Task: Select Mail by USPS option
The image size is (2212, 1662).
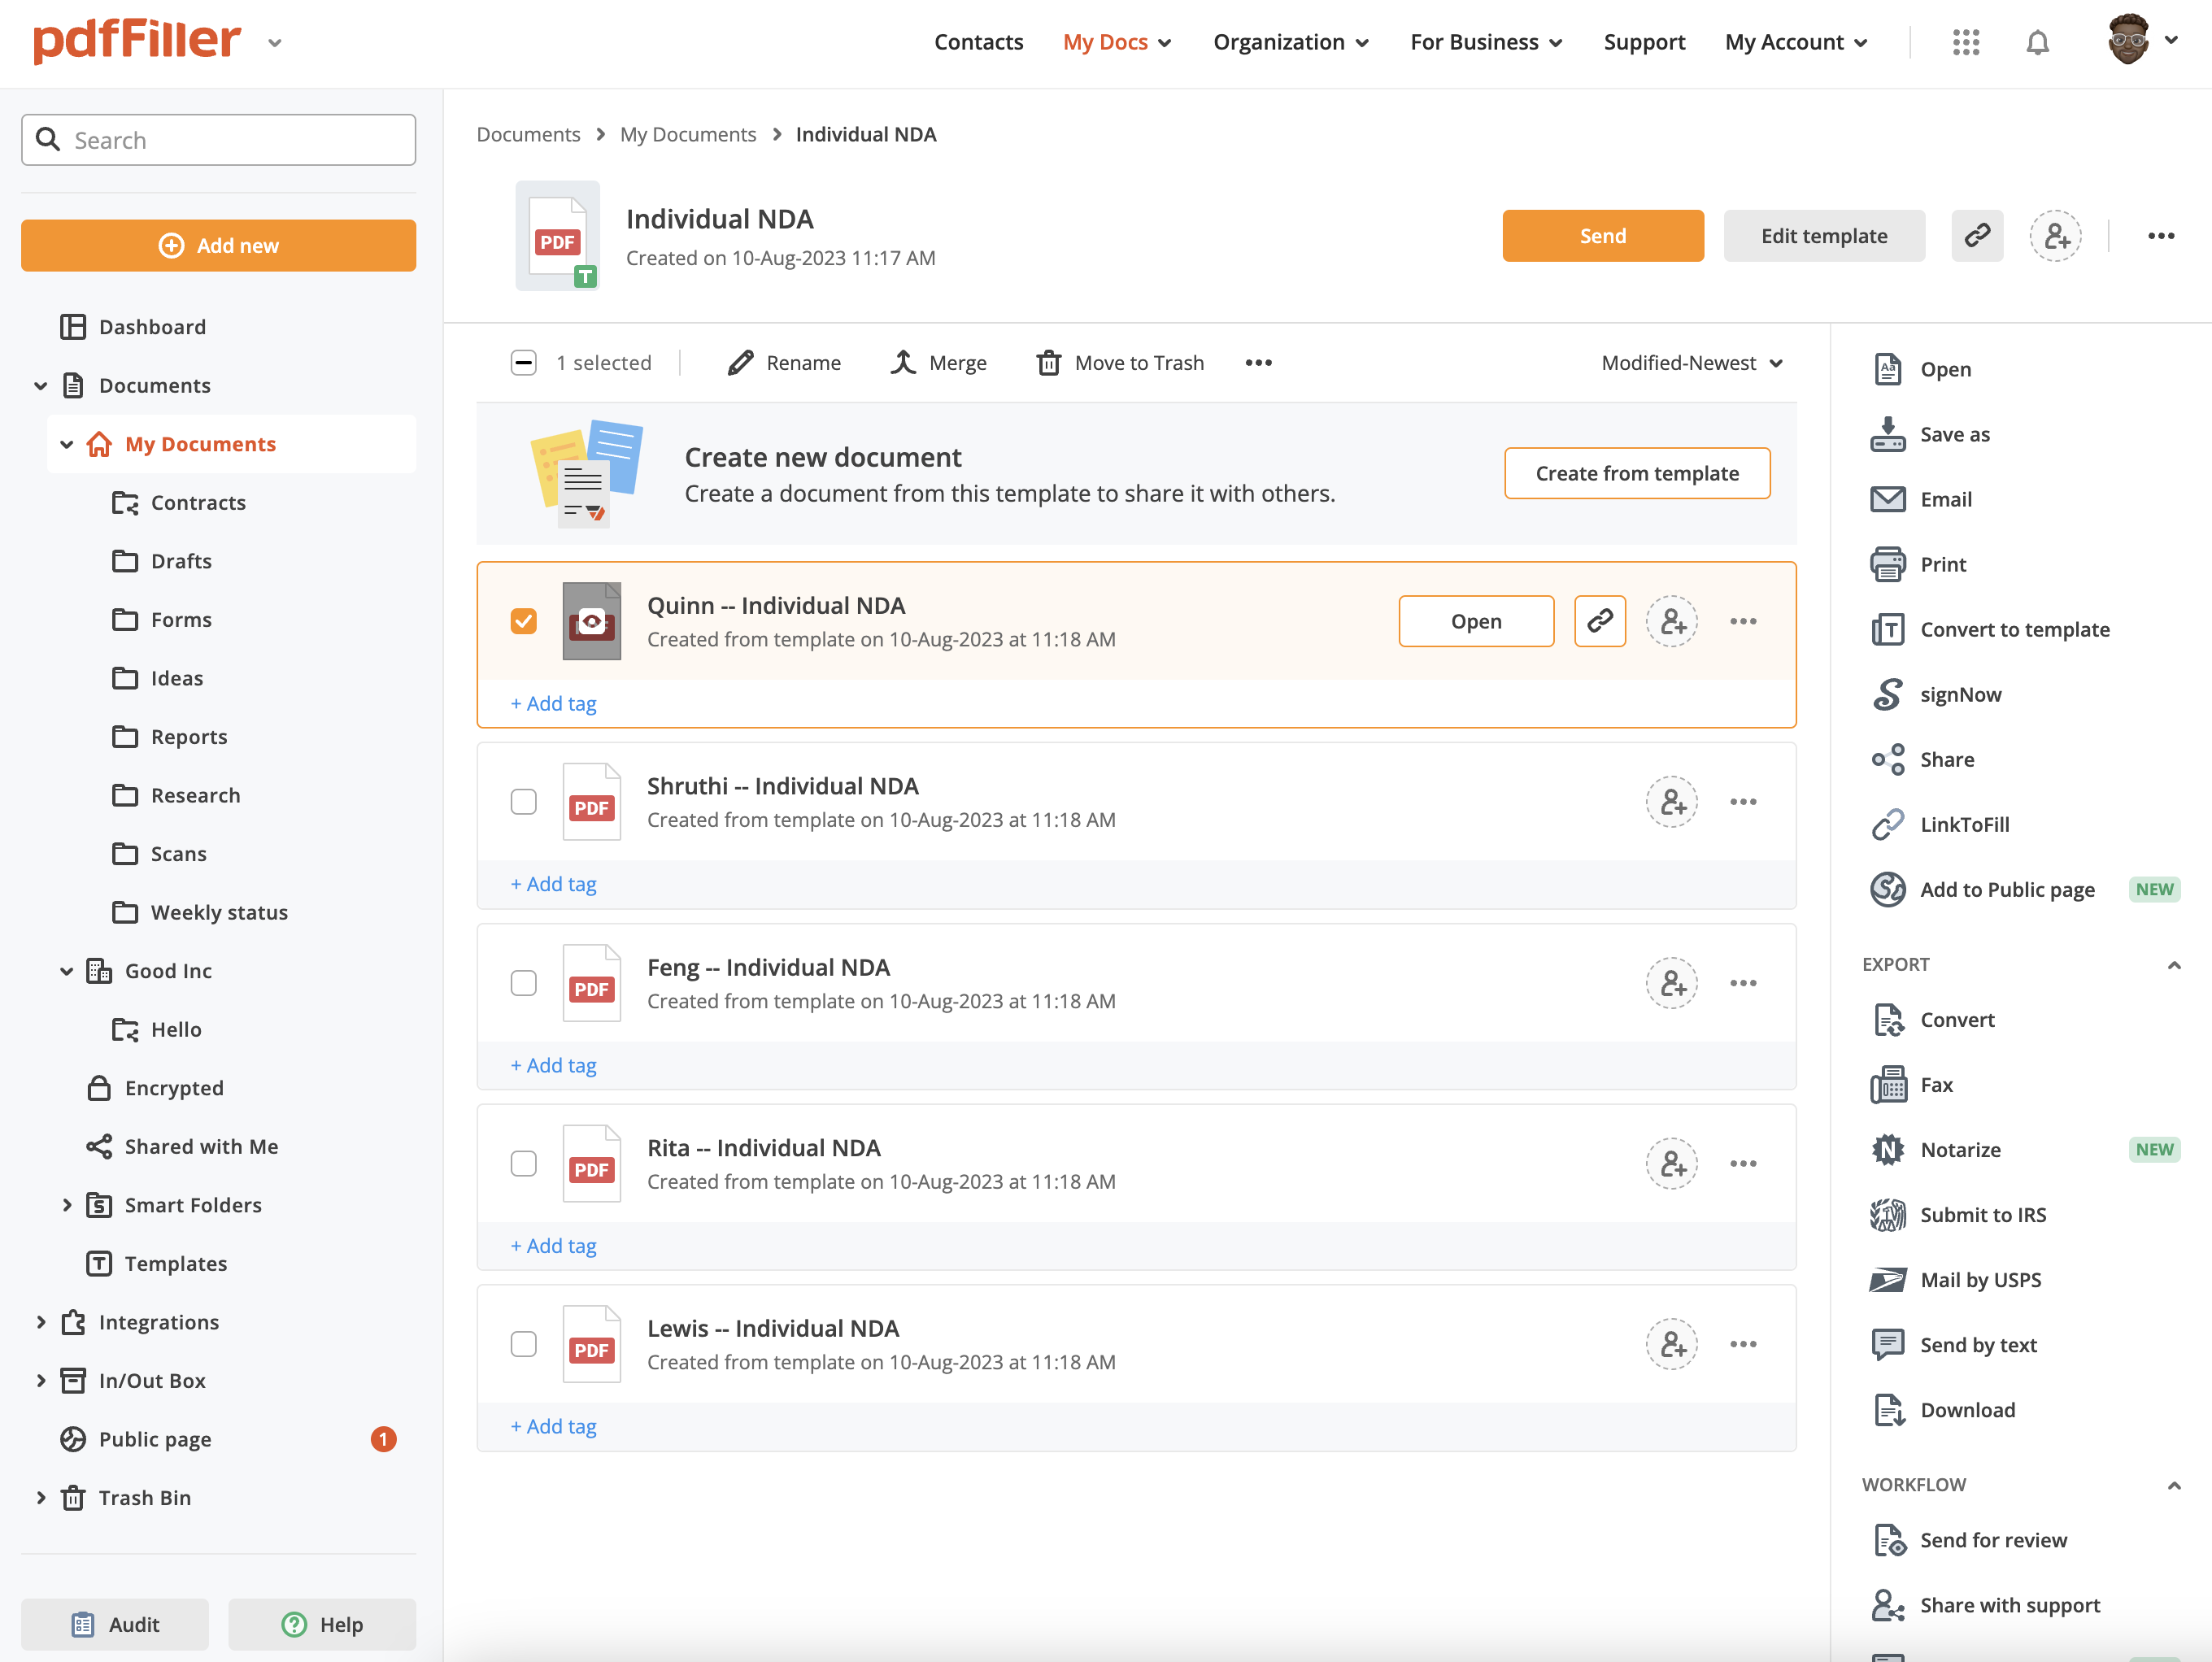Action: pyautogui.click(x=1979, y=1279)
